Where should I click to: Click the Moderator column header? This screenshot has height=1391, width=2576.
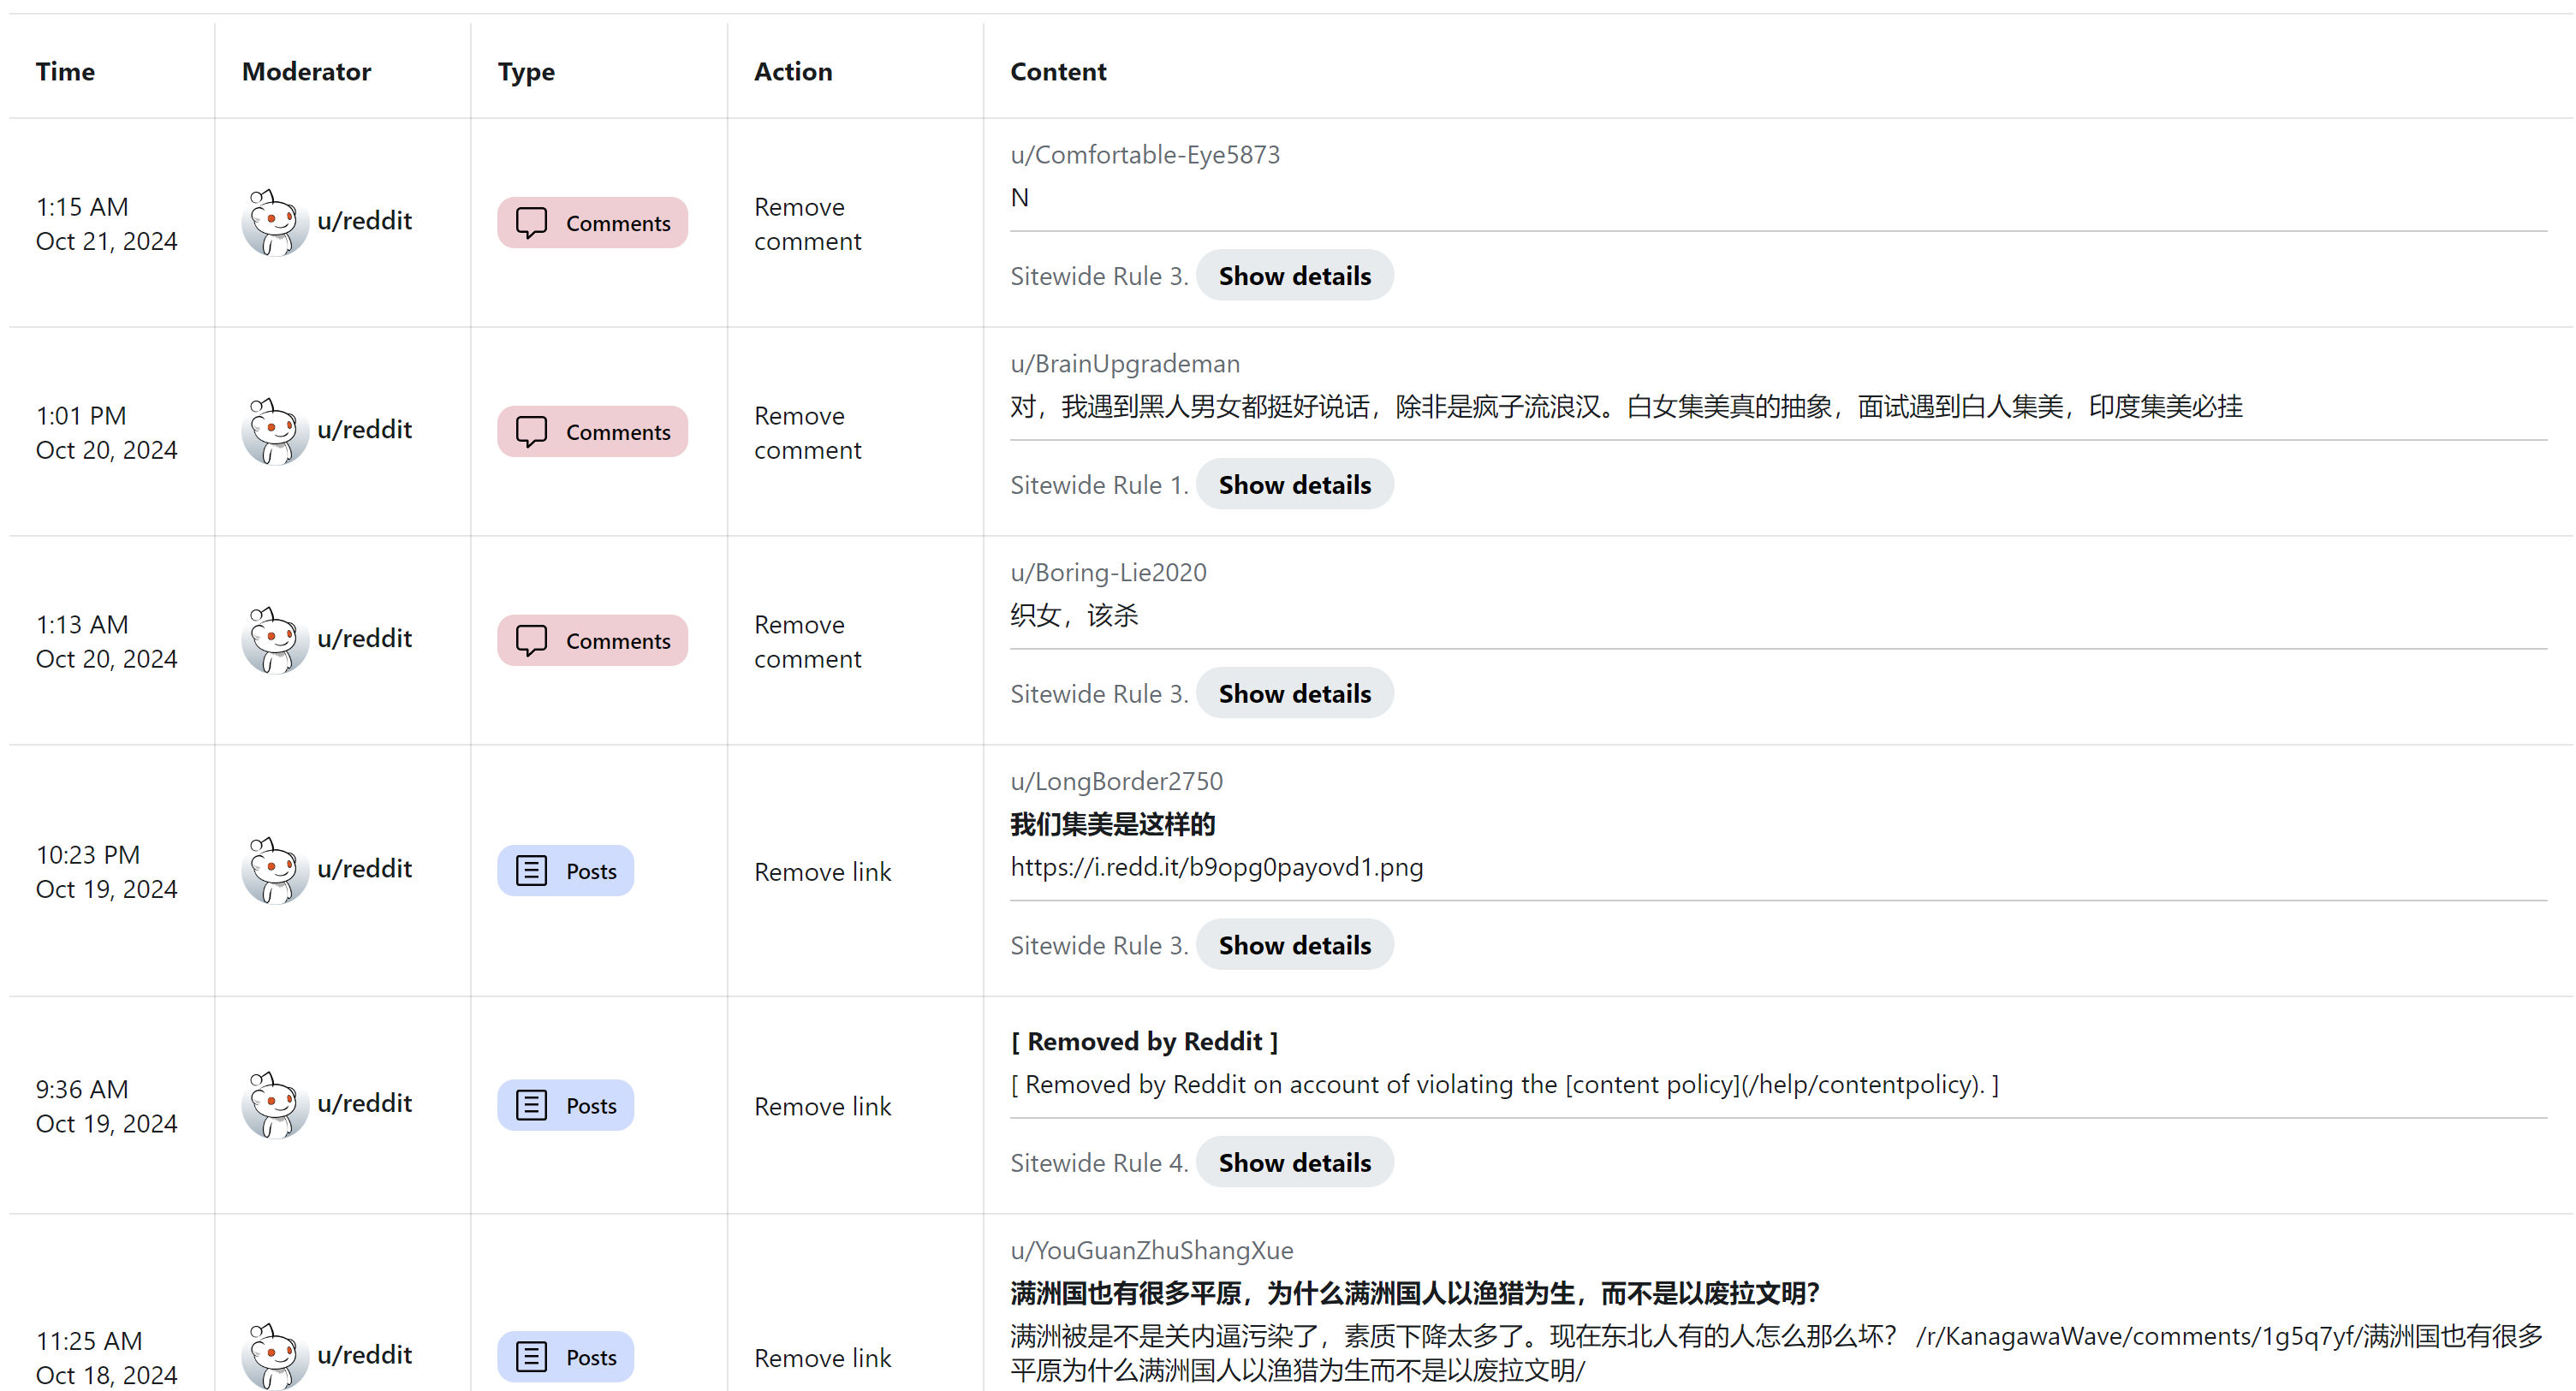pos(306,72)
